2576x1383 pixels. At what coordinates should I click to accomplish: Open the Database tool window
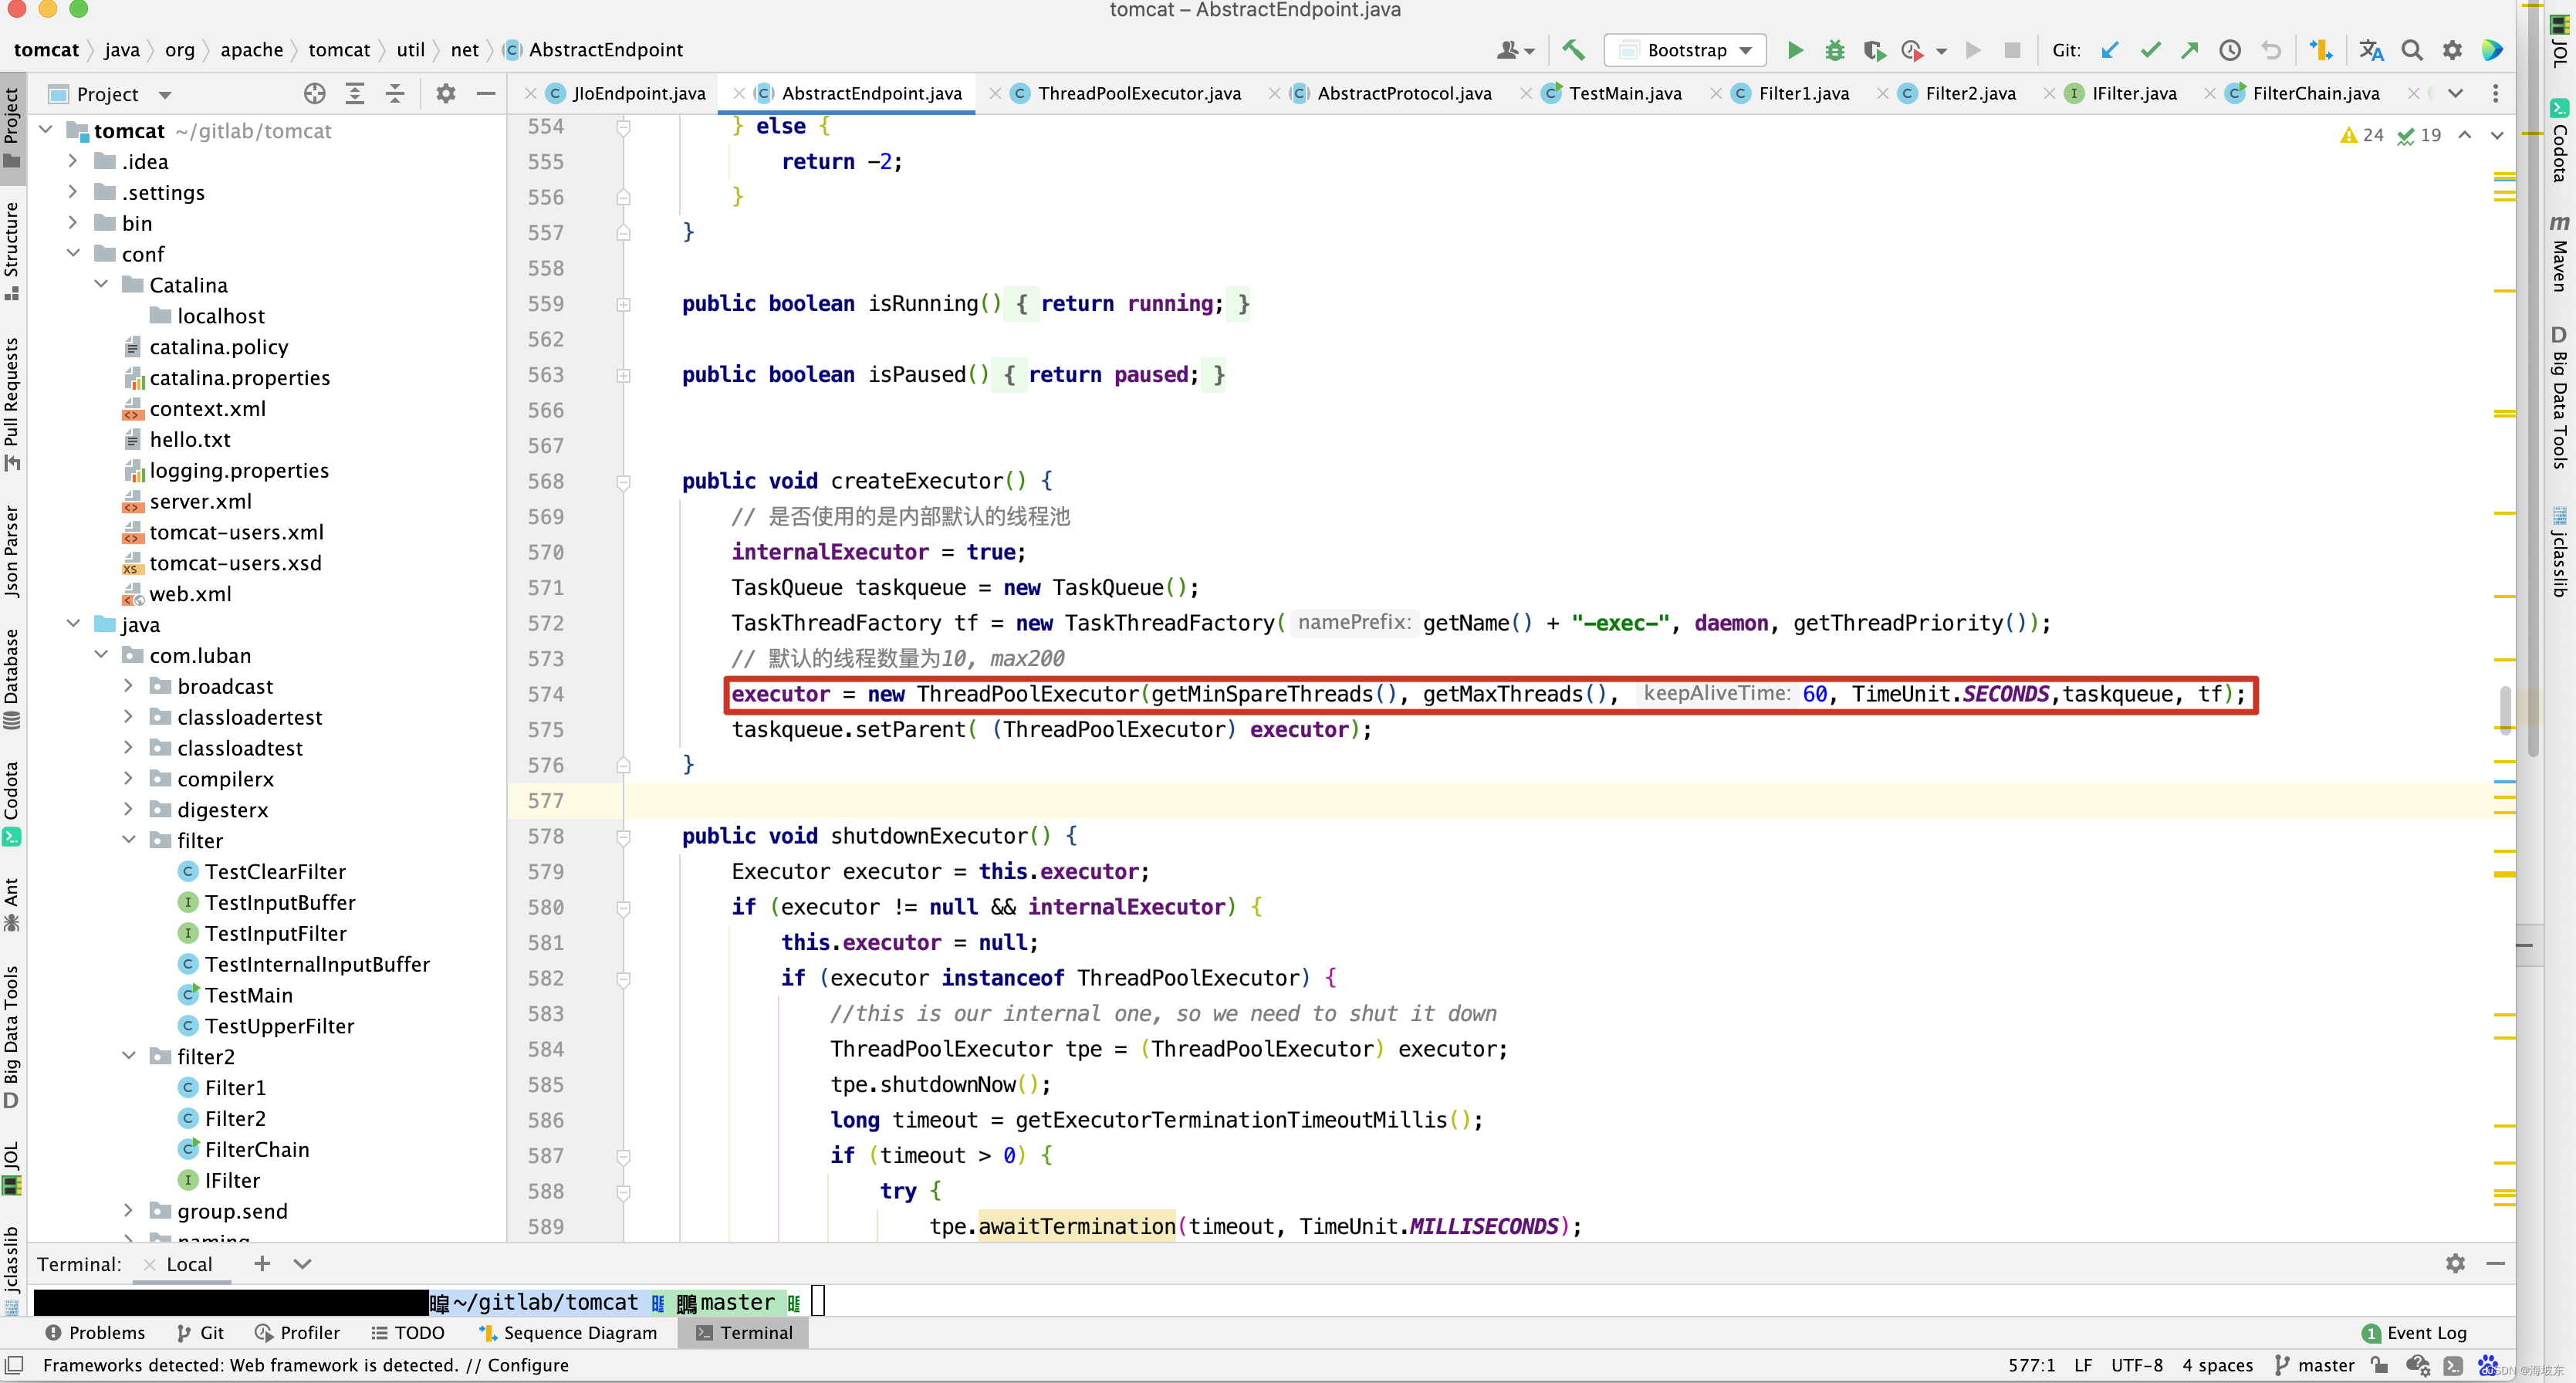tap(12, 680)
